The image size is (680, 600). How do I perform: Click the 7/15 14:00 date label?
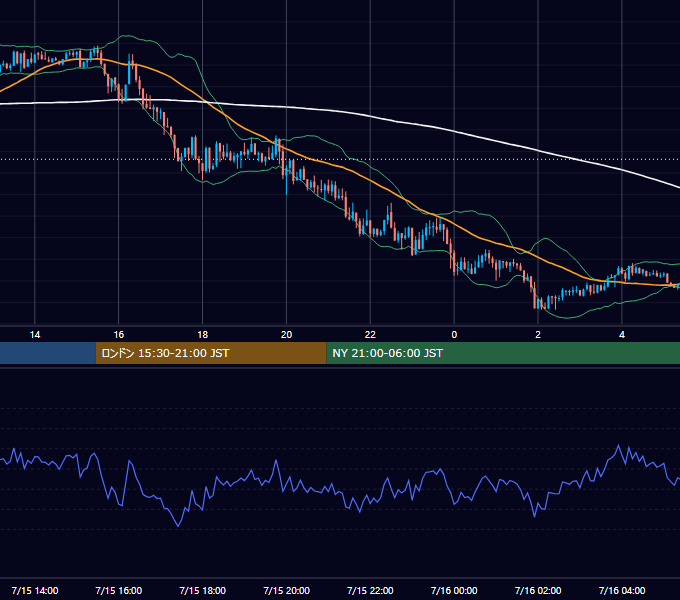35,590
